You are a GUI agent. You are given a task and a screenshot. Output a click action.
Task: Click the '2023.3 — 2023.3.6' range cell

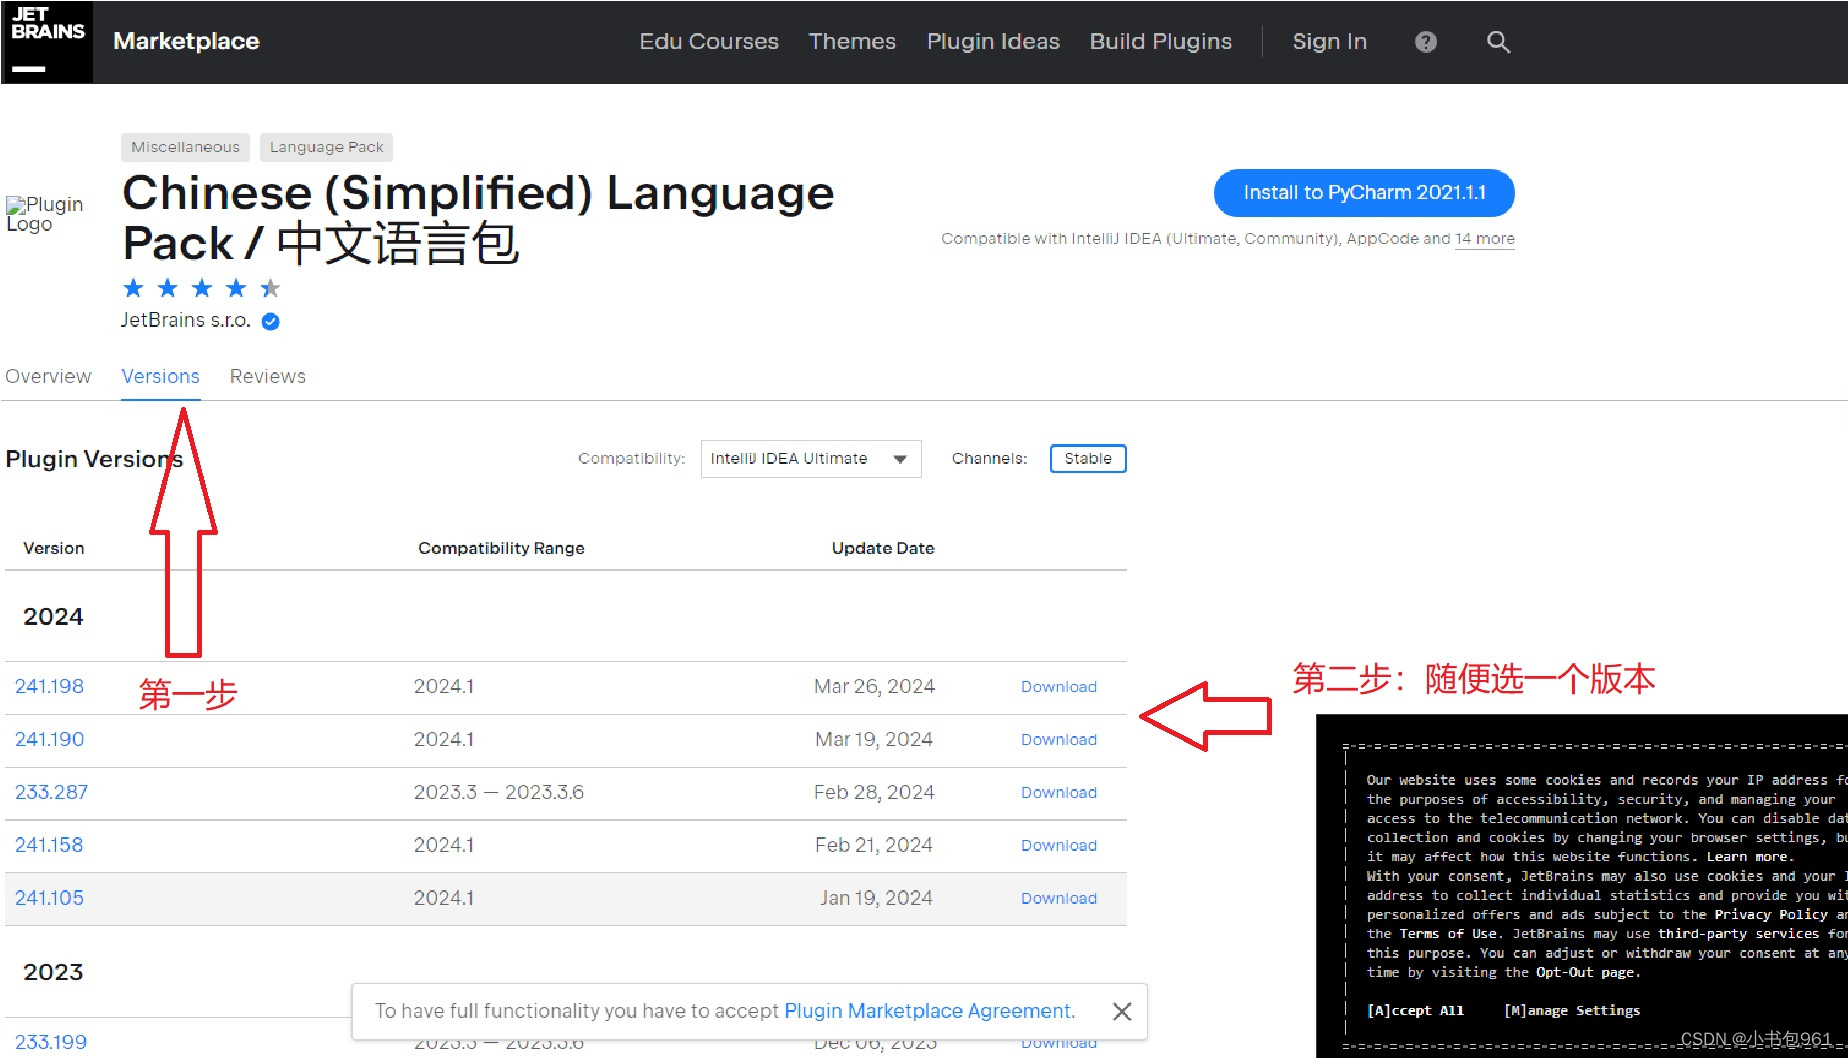499,793
